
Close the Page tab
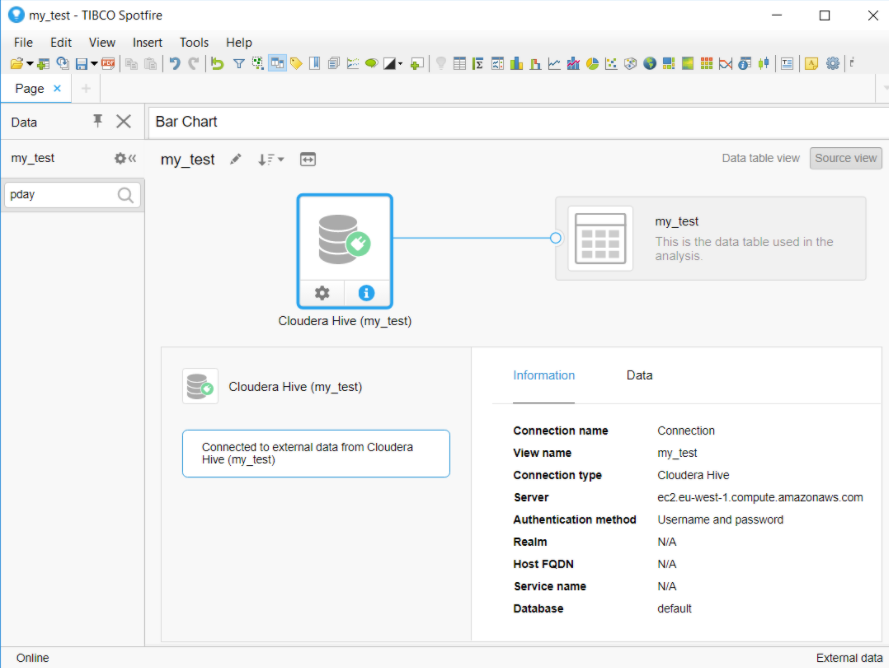(57, 88)
